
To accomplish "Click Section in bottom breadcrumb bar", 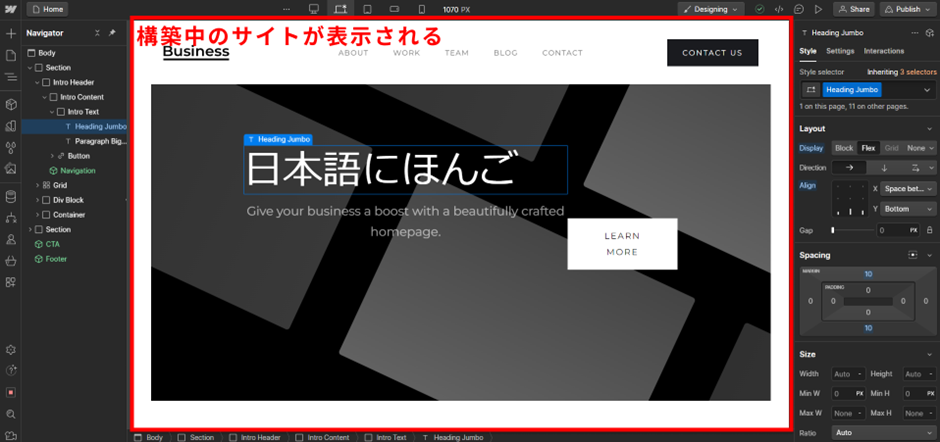I will [196, 437].
